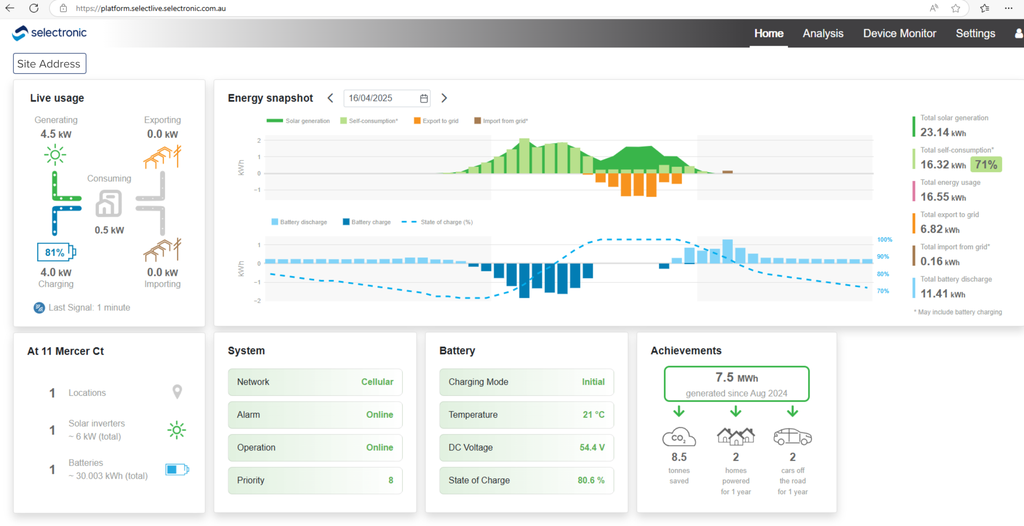Screen dimensions: 1024x526
Task: Click the Locations map pin icon
Action: (176, 392)
